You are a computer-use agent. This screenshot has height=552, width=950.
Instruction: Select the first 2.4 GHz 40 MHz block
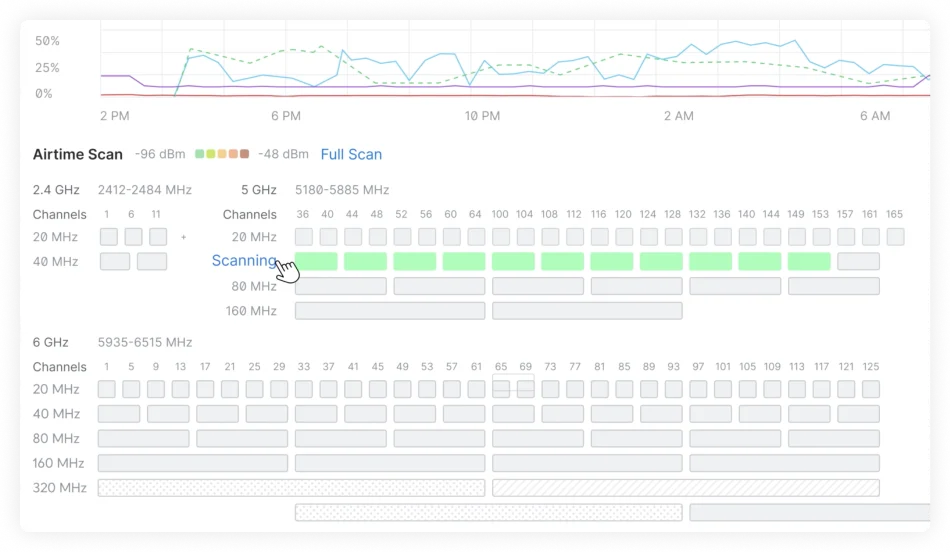click(x=115, y=262)
